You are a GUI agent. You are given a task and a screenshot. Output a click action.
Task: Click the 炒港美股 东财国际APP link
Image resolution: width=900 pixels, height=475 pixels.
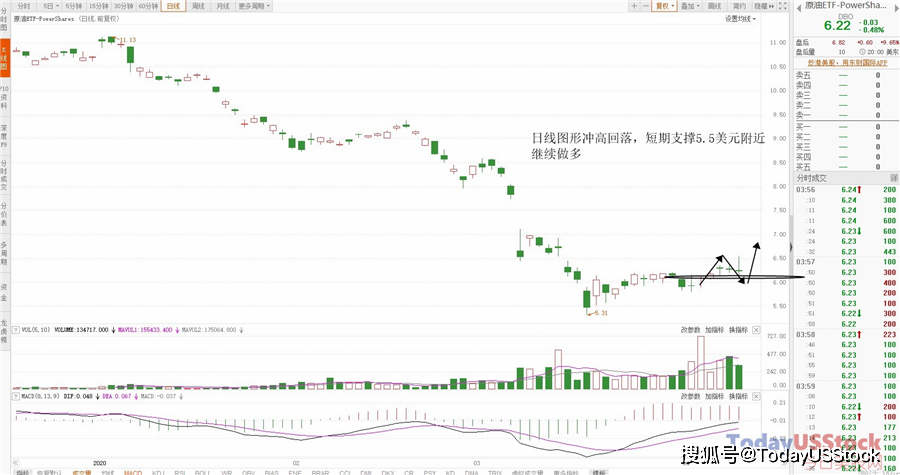tap(847, 63)
